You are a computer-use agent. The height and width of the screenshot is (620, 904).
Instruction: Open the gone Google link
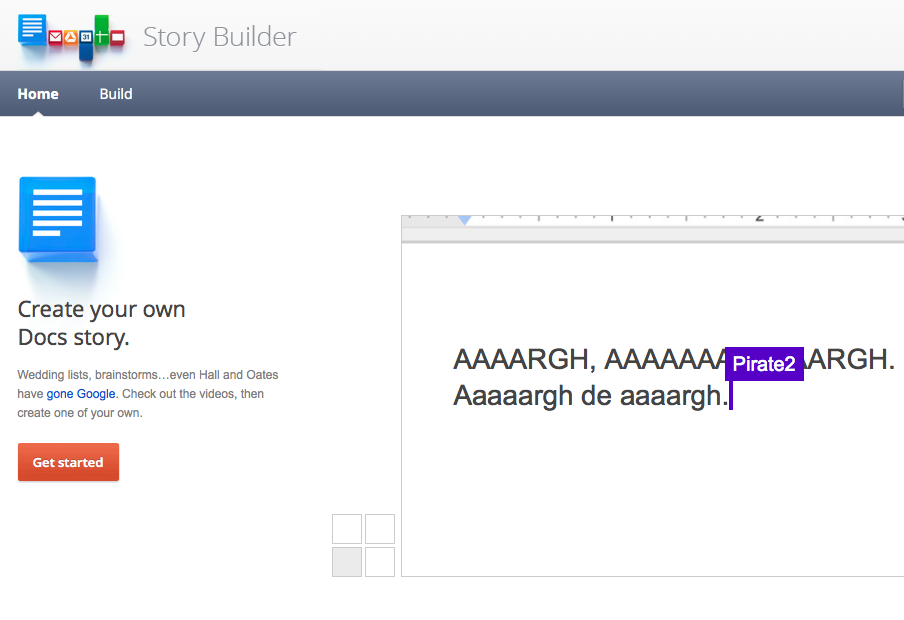coord(80,394)
